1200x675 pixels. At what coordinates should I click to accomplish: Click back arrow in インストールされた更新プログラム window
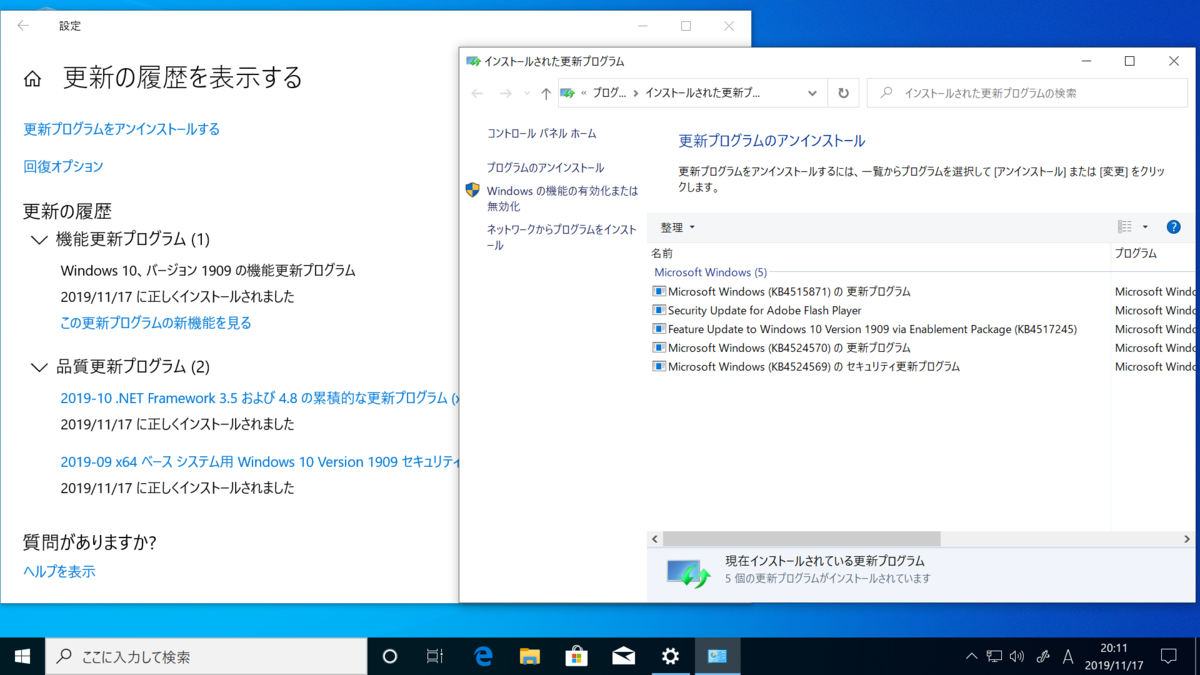click(478, 93)
